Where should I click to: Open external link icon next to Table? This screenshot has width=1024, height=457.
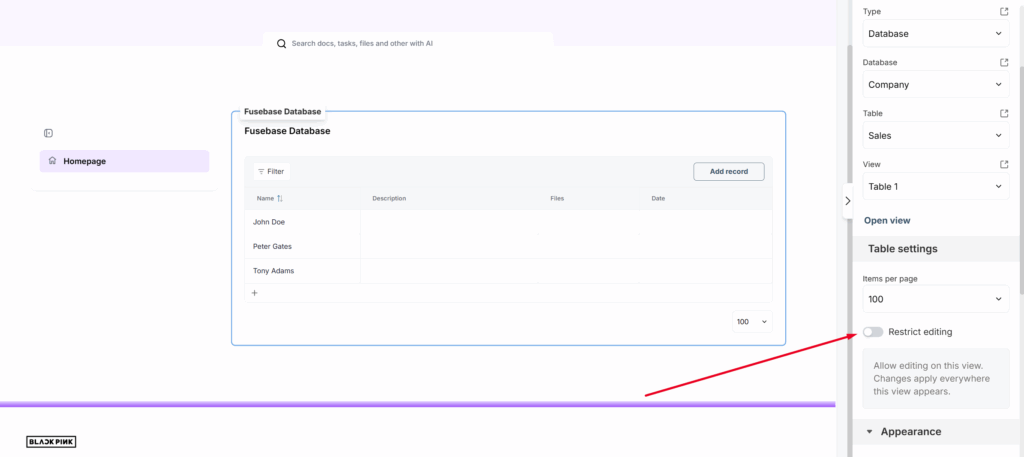tap(1004, 113)
